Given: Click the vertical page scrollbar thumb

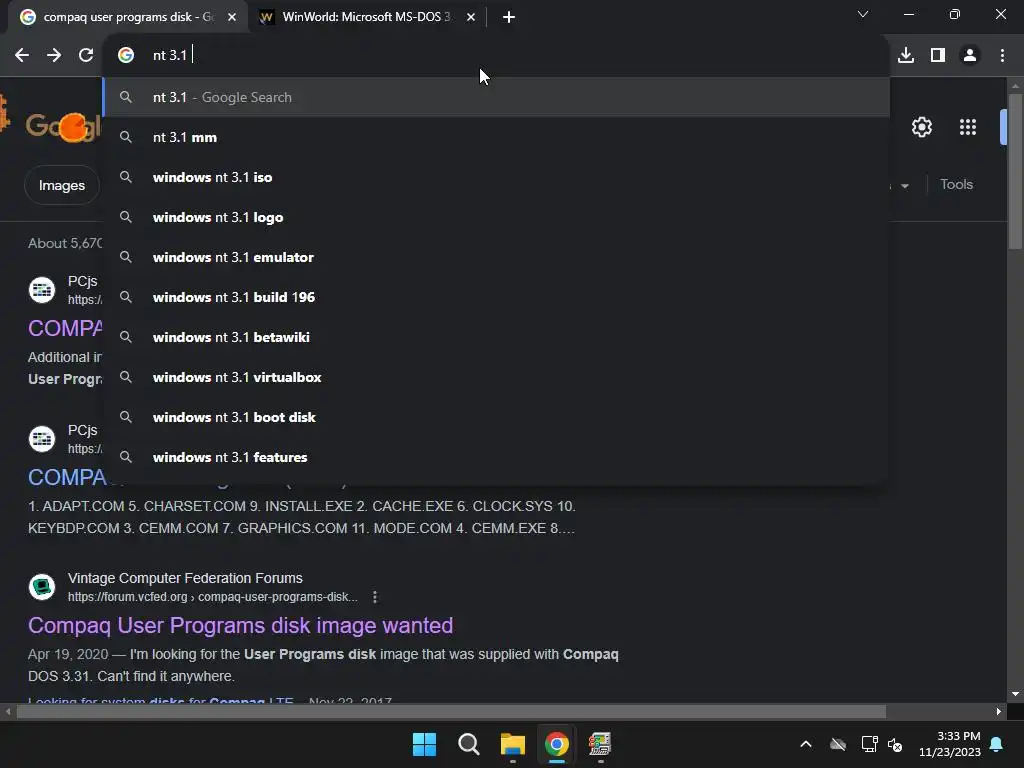Looking at the screenshot, I should [1015, 171].
